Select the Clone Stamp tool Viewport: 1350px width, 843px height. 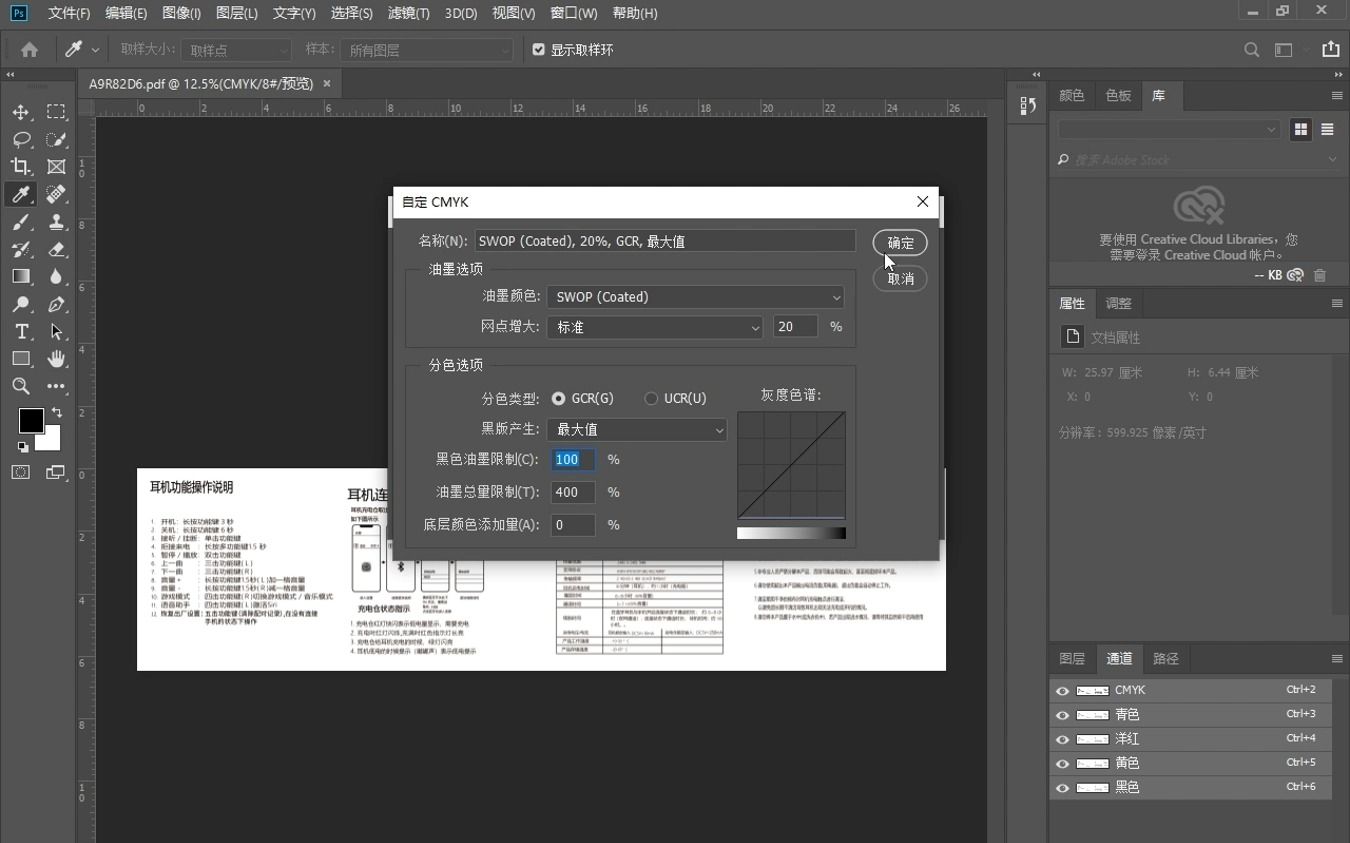pyautogui.click(x=56, y=222)
